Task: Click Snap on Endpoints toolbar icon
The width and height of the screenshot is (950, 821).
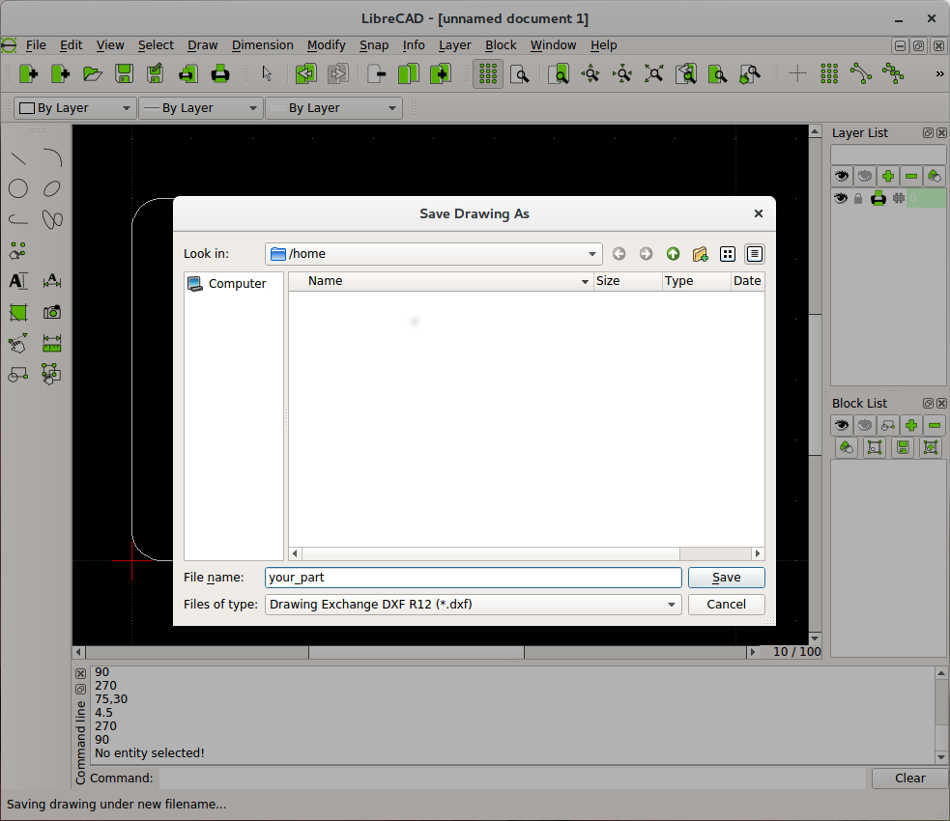Action: [861, 74]
